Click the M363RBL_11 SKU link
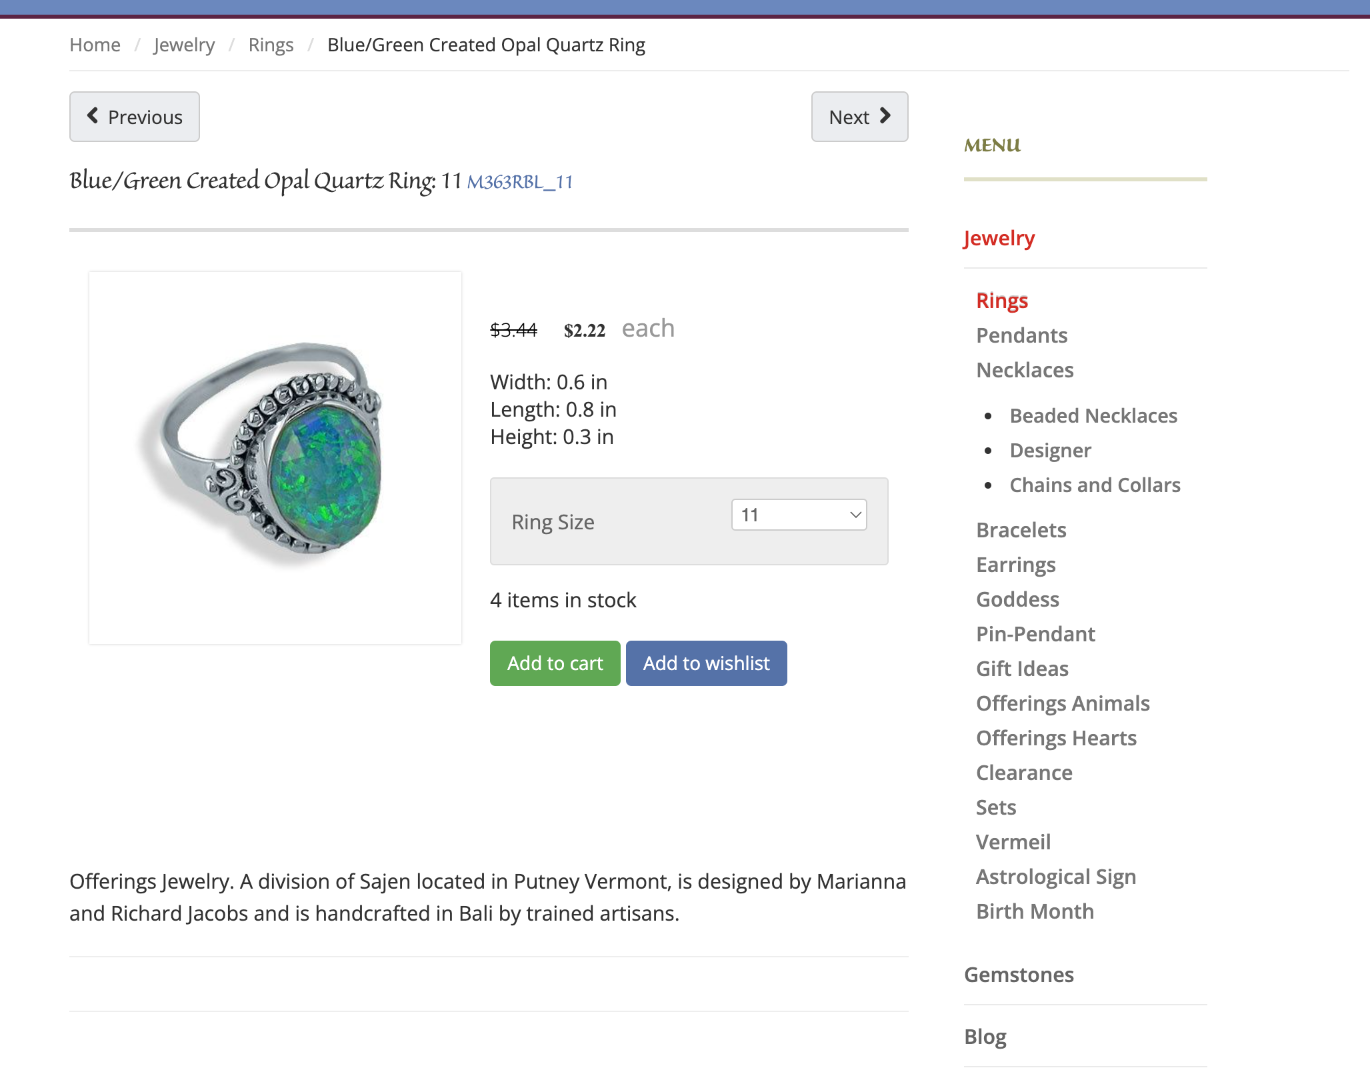The width and height of the screenshot is (1370, 1080). [x=520, y=182]
